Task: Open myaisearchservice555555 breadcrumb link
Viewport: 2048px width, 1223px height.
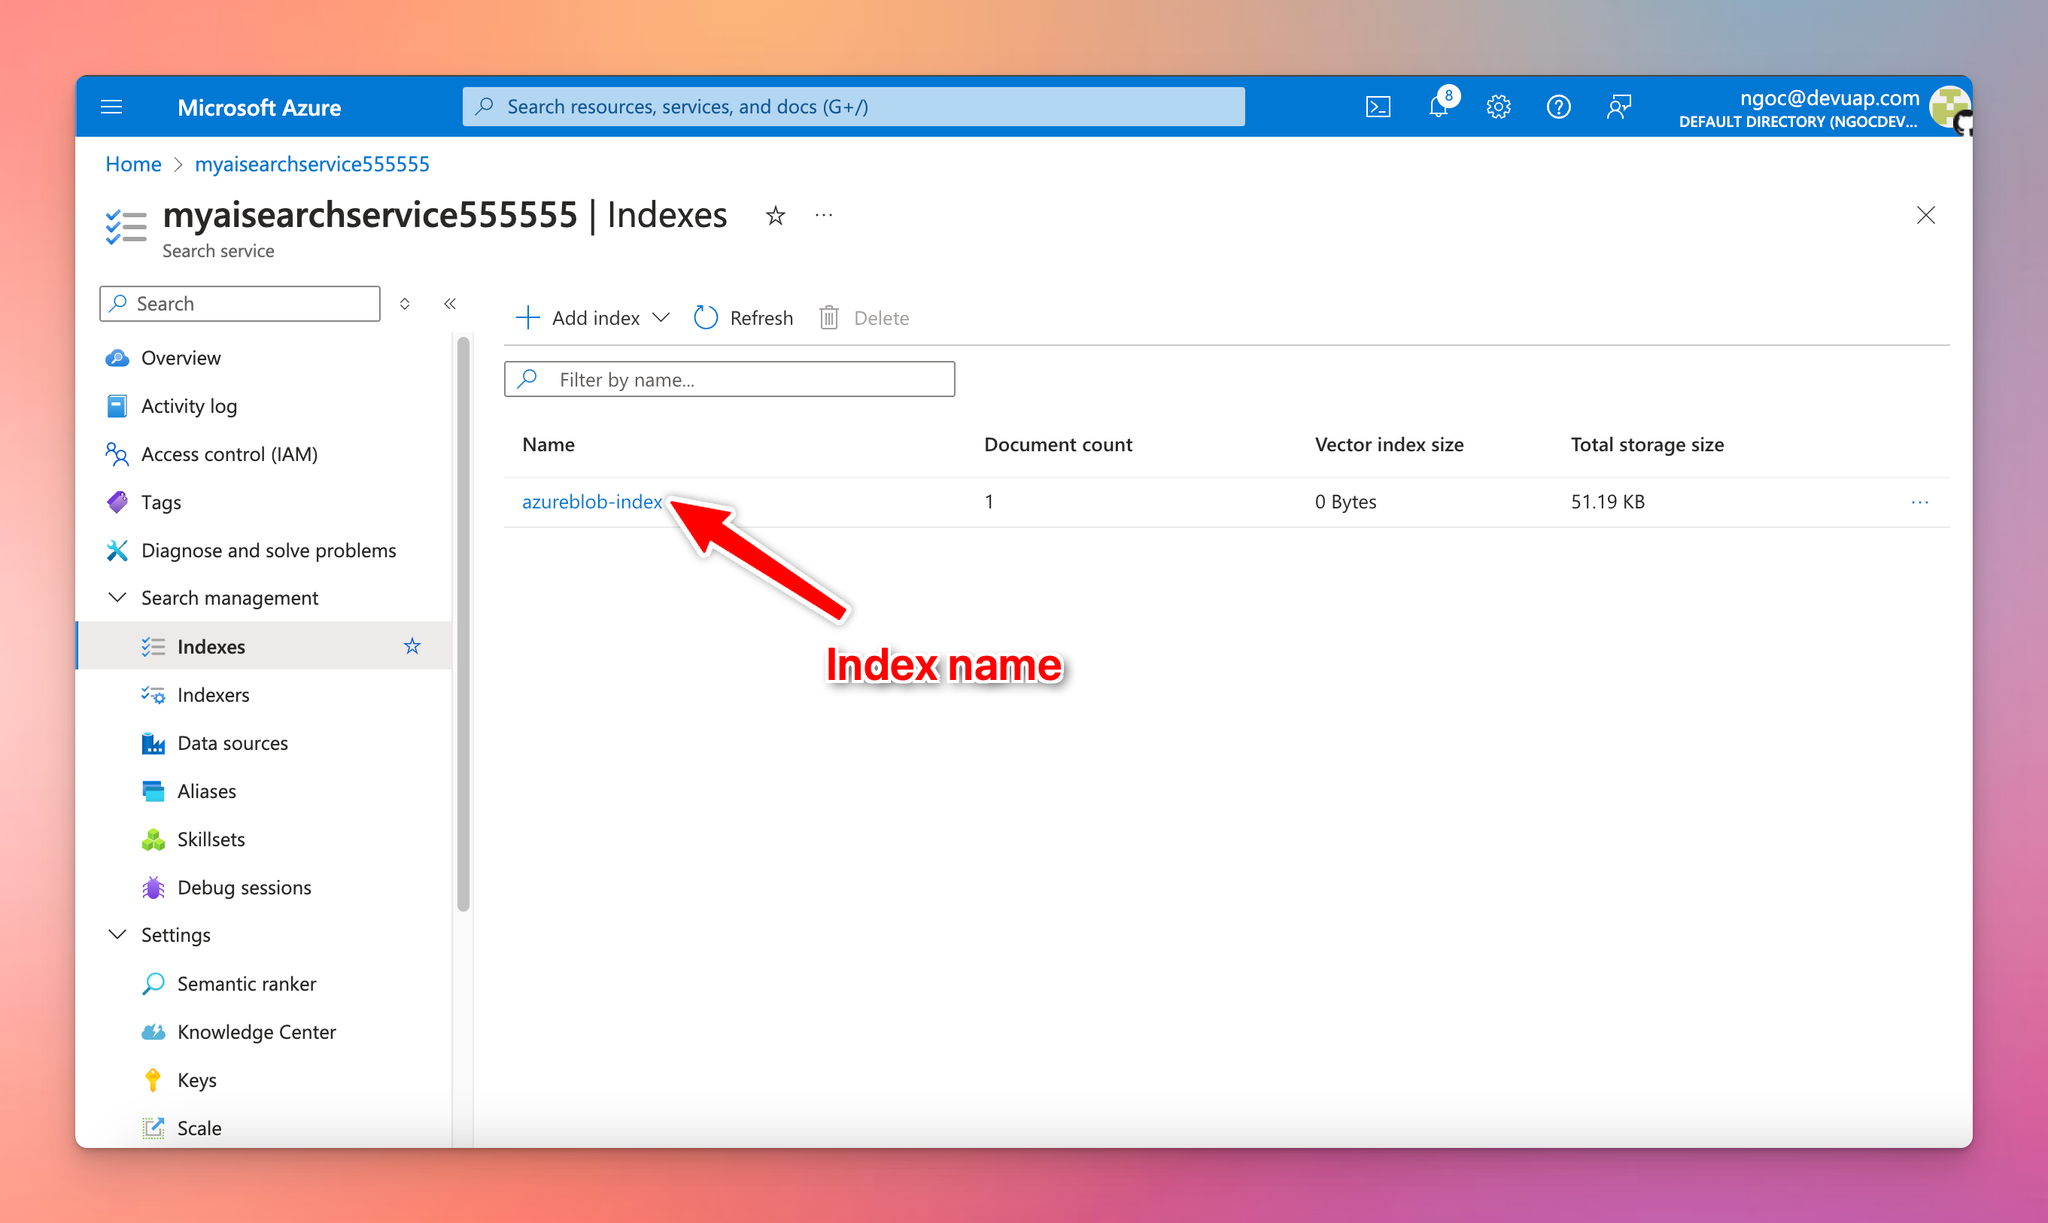Action: pos(312,164)
